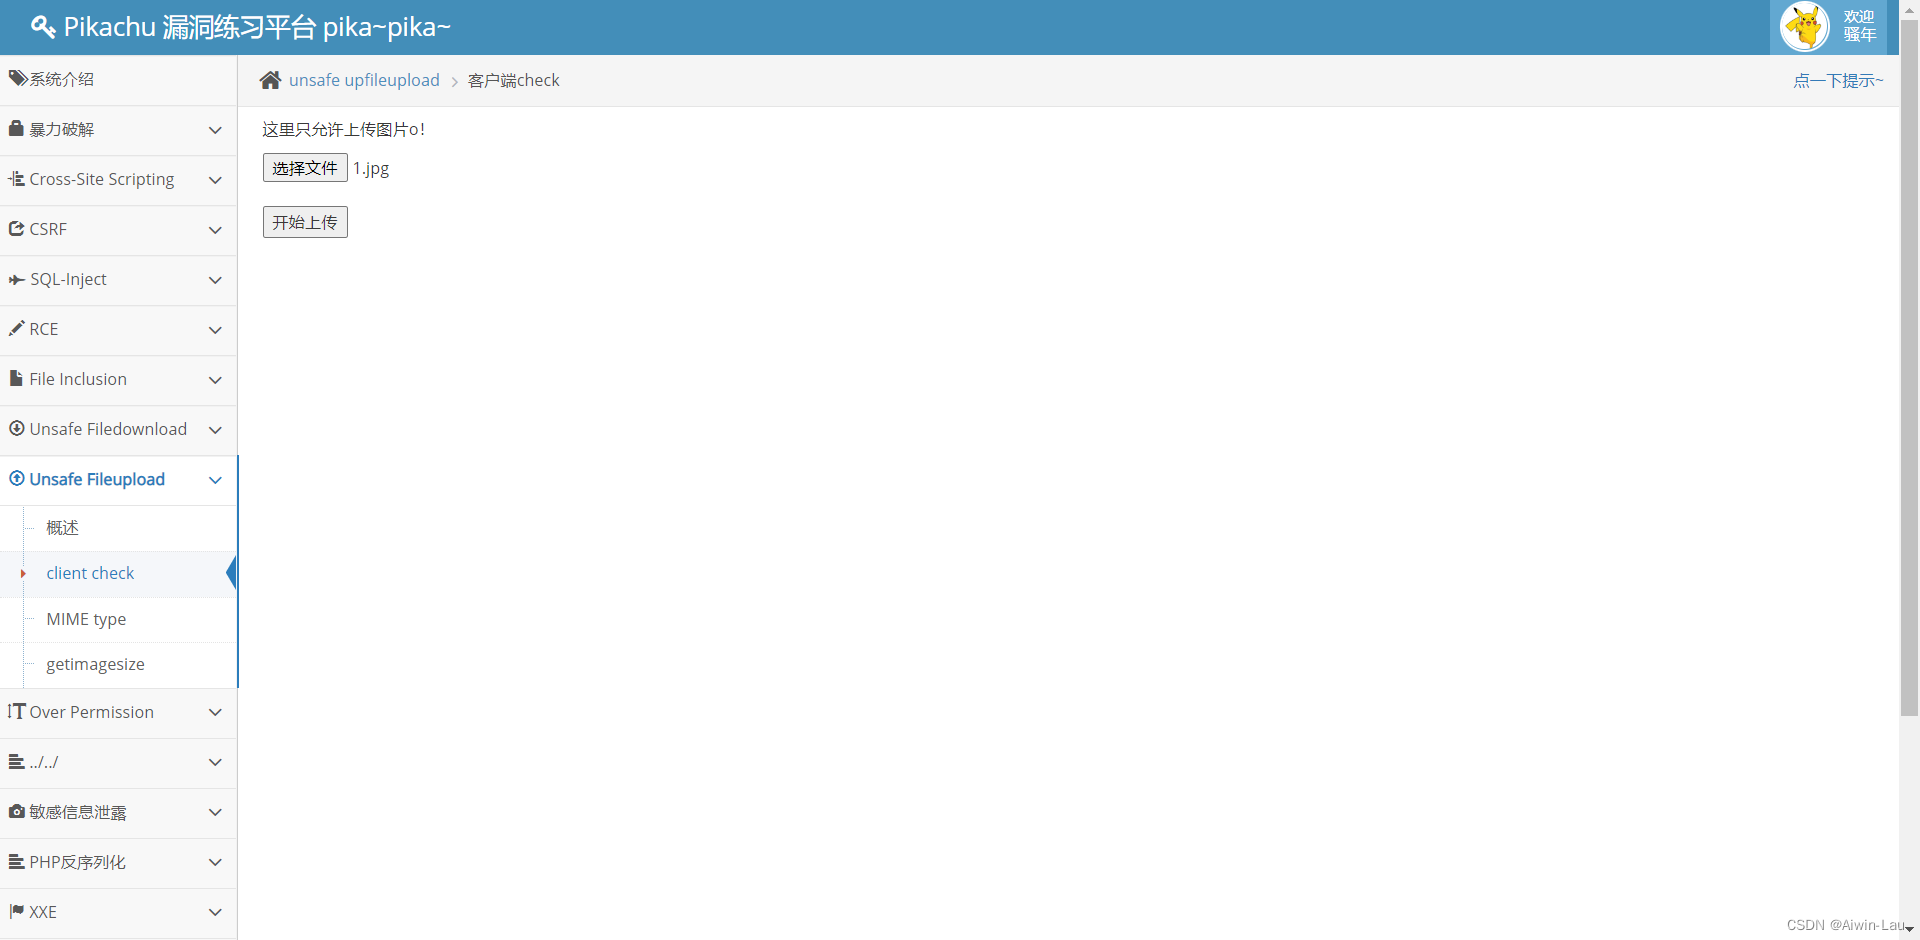Expand the 敏感信息泄露 chevron

[x=215, y=812]
